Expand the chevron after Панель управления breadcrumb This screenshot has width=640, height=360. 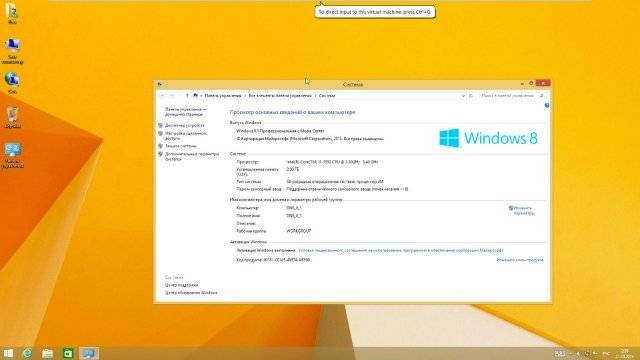click(245, 96)
